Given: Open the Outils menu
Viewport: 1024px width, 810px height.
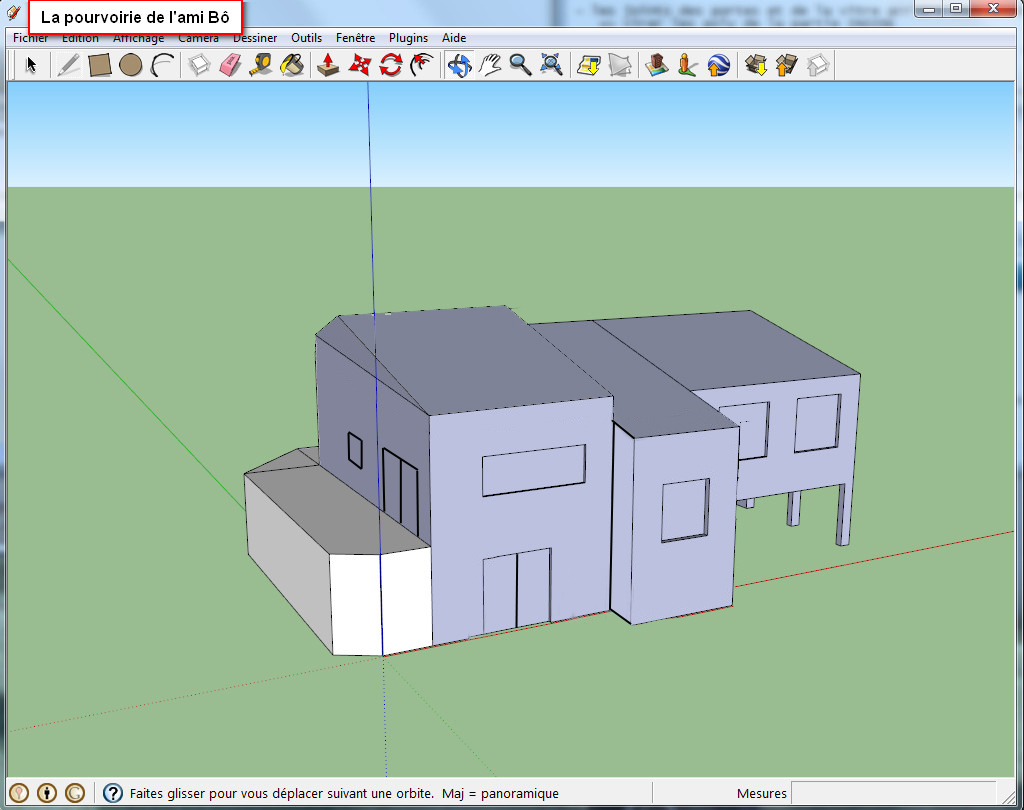Looking at the screenshot, I should click(306, 38).
